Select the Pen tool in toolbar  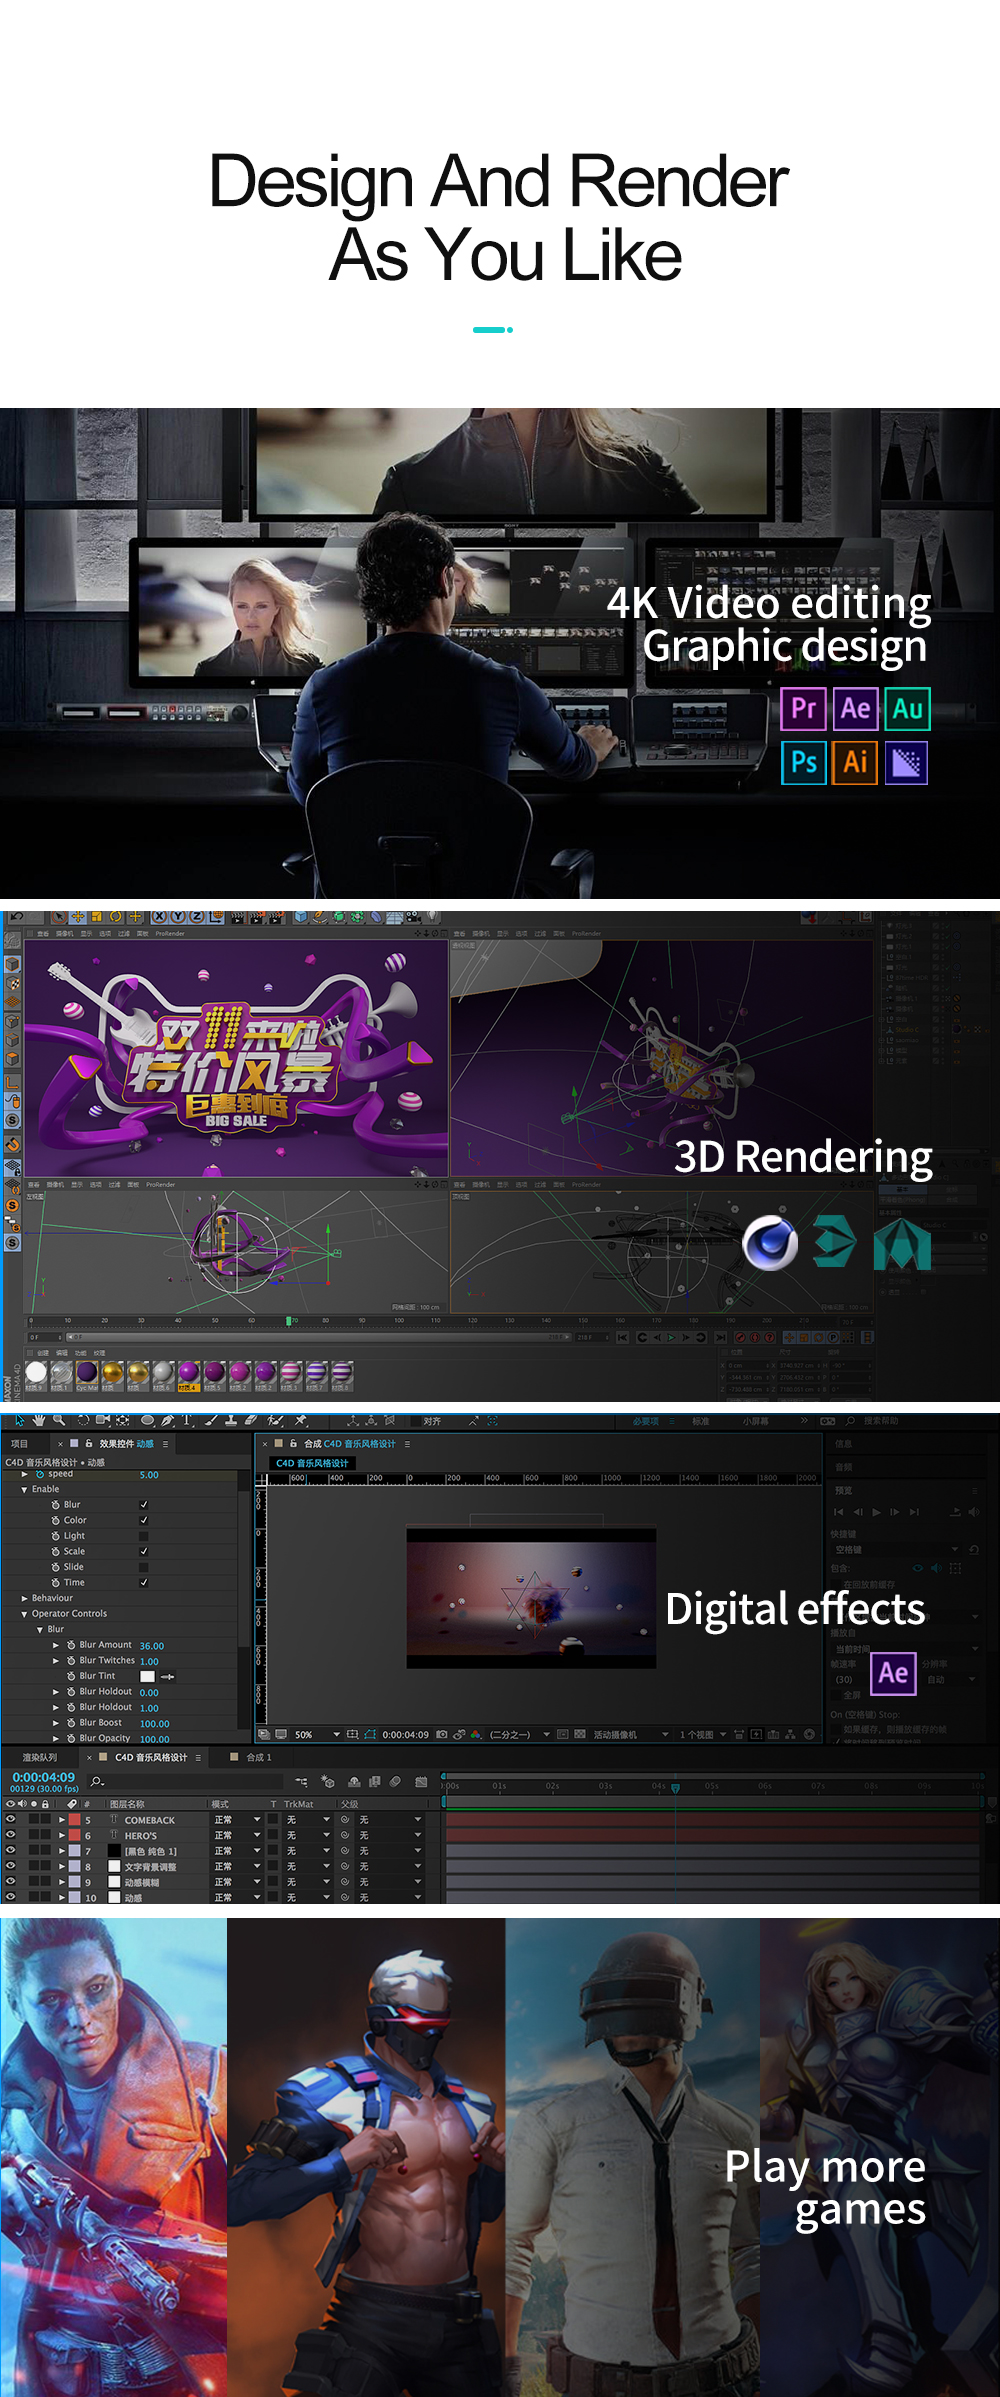point(167,1420)
